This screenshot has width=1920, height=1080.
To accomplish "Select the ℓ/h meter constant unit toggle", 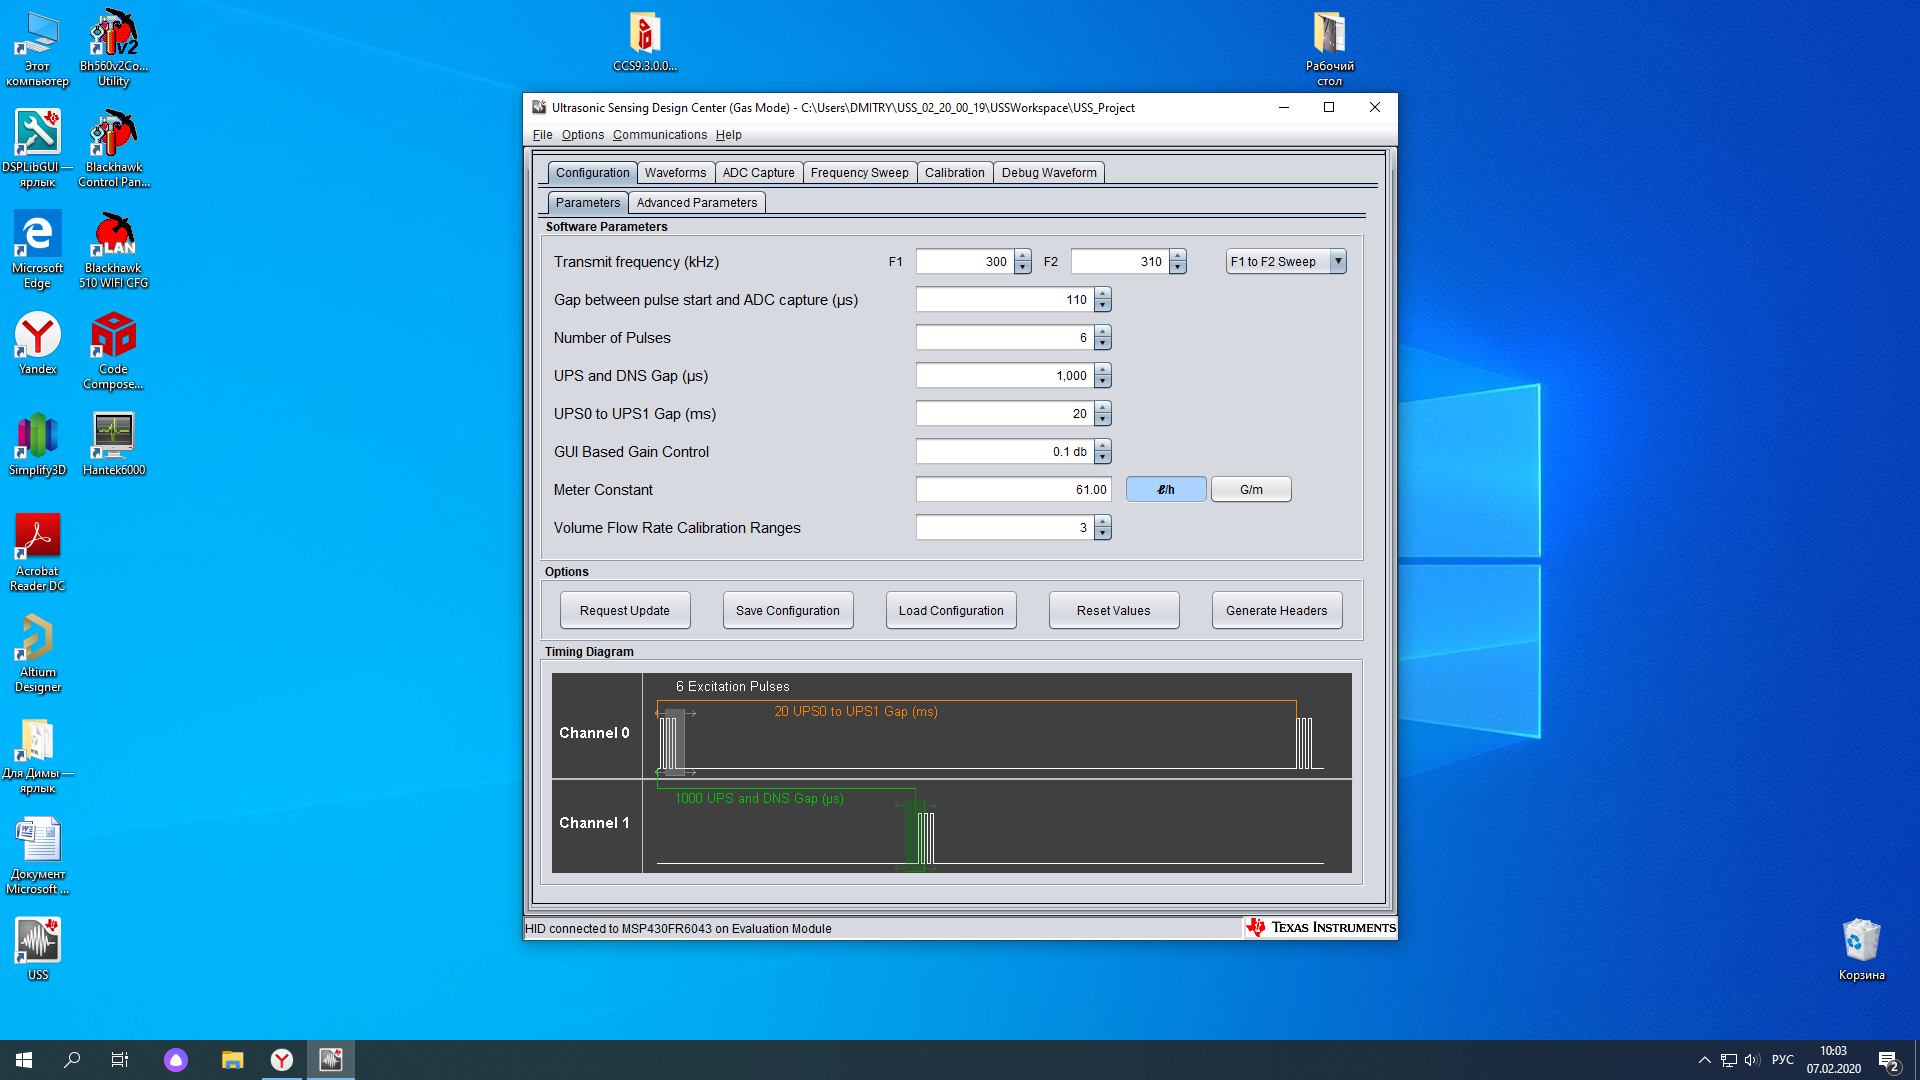I will pos(1166,489).
